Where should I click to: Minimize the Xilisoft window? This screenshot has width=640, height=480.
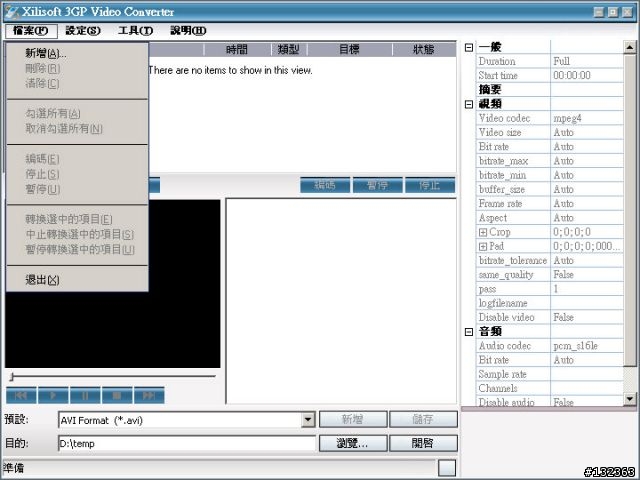(599, 12)
